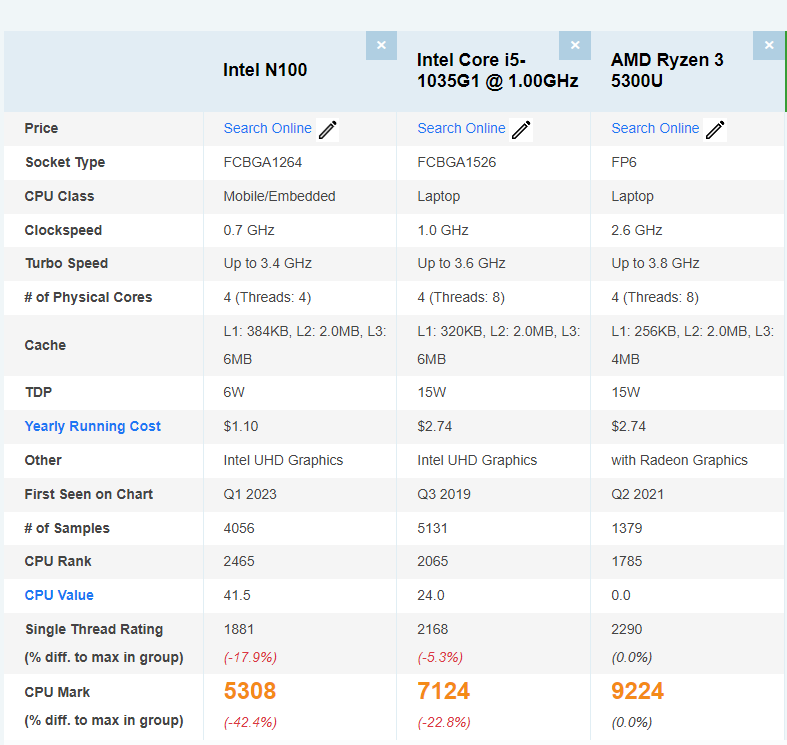Edit price pencil icon for Core i5-1035G1
The width and height of the screenshot is (787, 745).
point(521,130)
